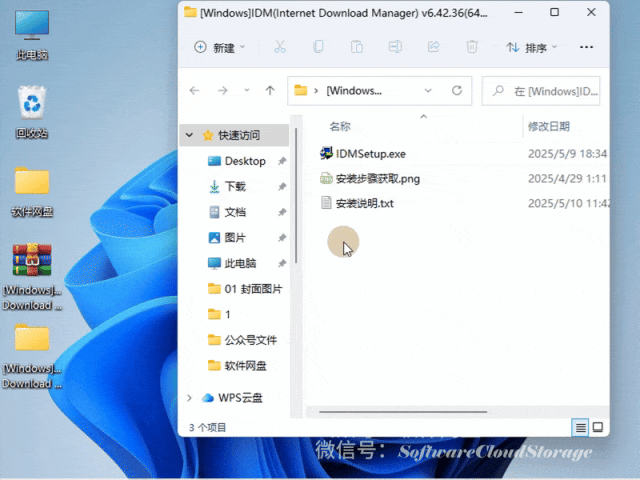Open 此电脑 in navigation pane

click(x=240, y=263)
